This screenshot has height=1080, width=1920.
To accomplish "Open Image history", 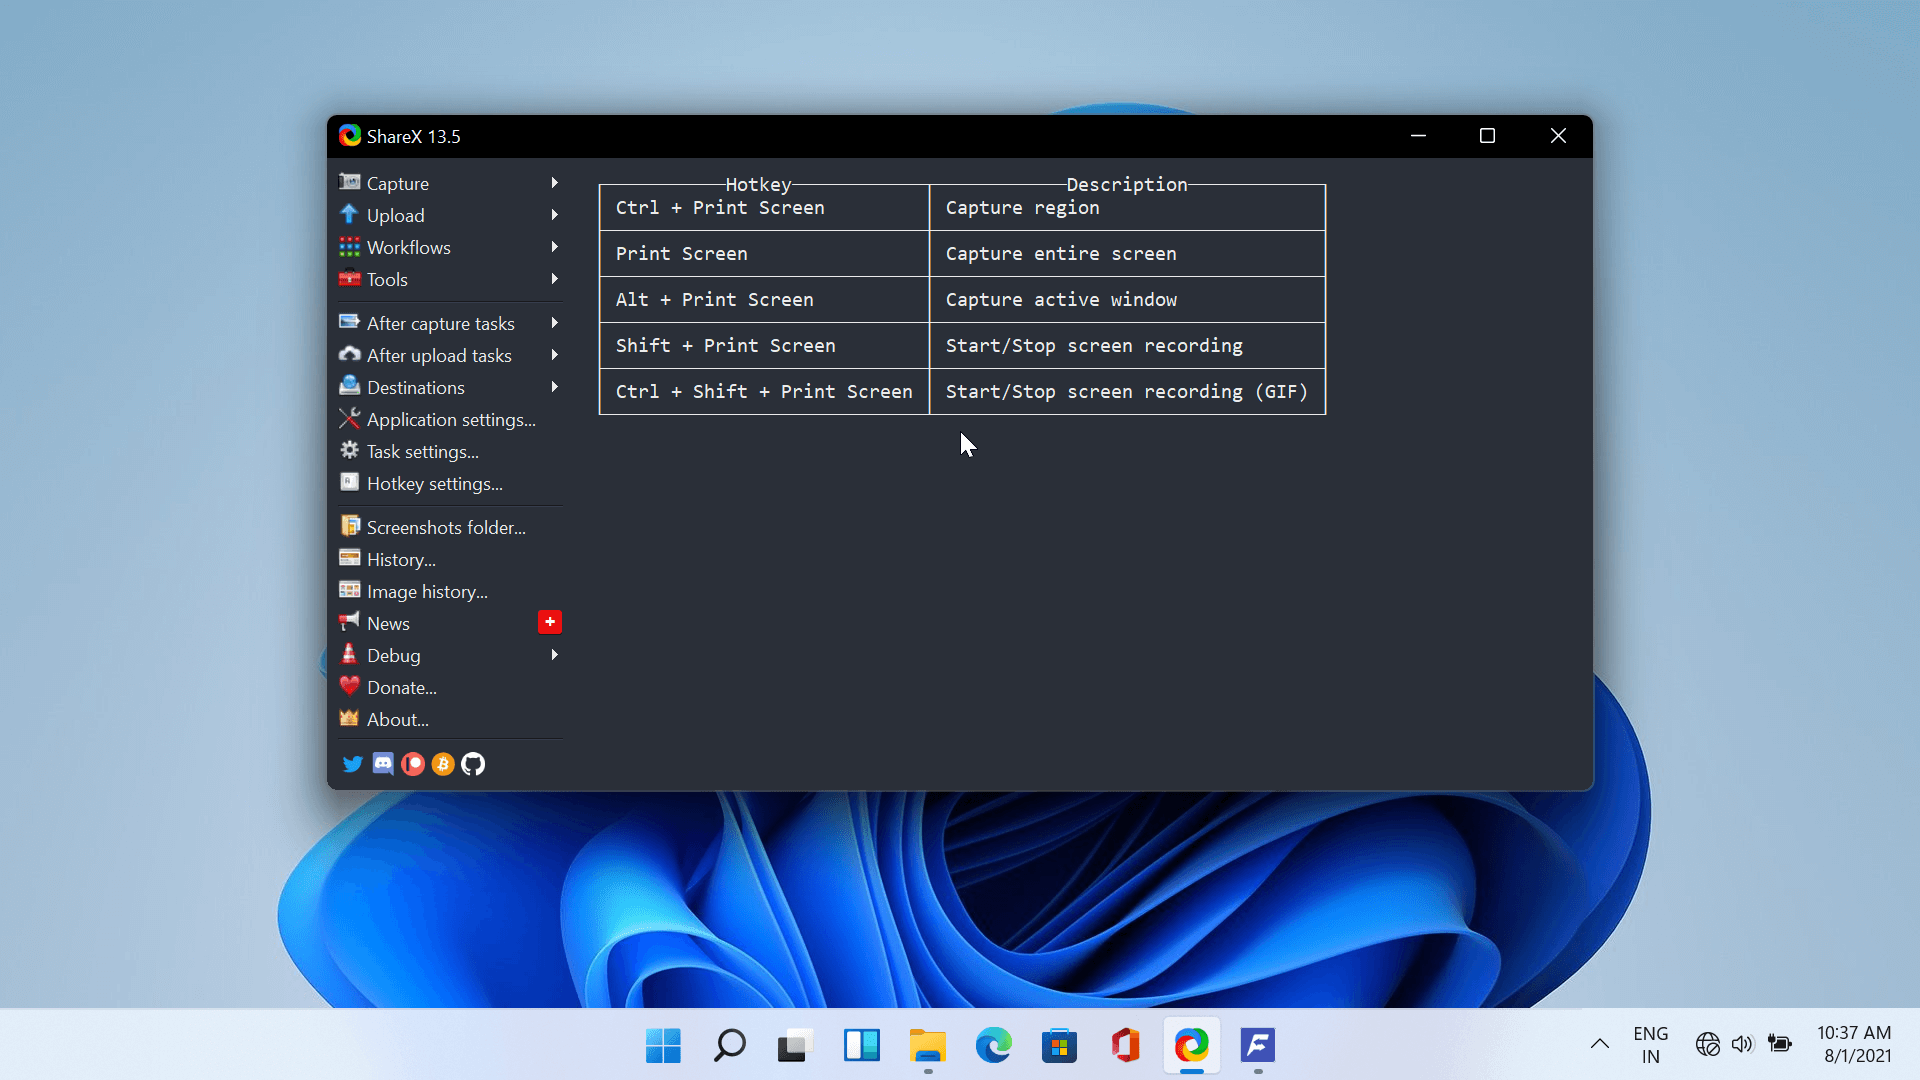I will coord(427,592).
